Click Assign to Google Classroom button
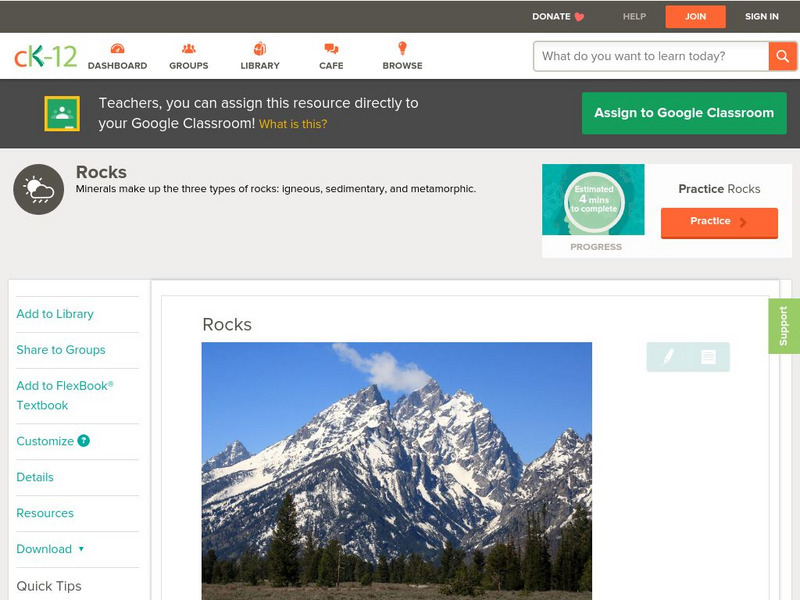 point(684,113)
